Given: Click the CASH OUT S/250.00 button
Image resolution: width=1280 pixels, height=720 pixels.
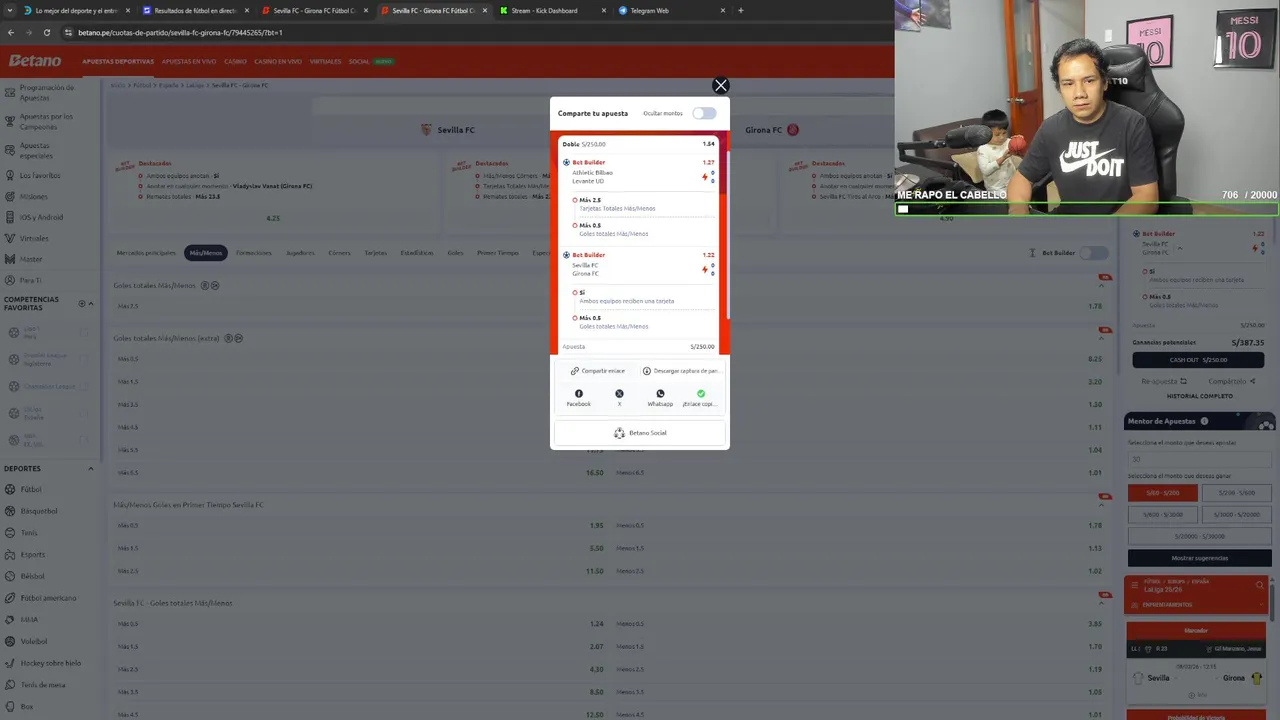Looking at the screenshot, I should tap(1198, 360).
